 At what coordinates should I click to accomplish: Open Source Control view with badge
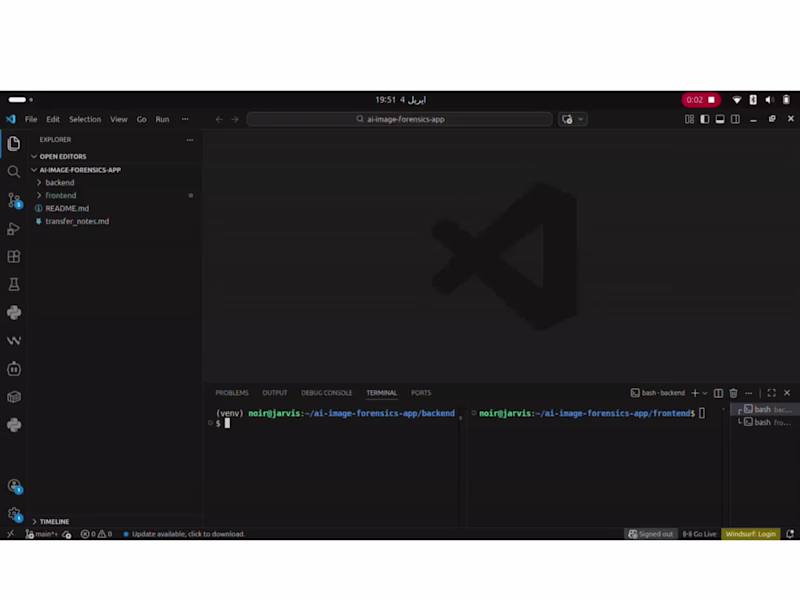(14, 200)
